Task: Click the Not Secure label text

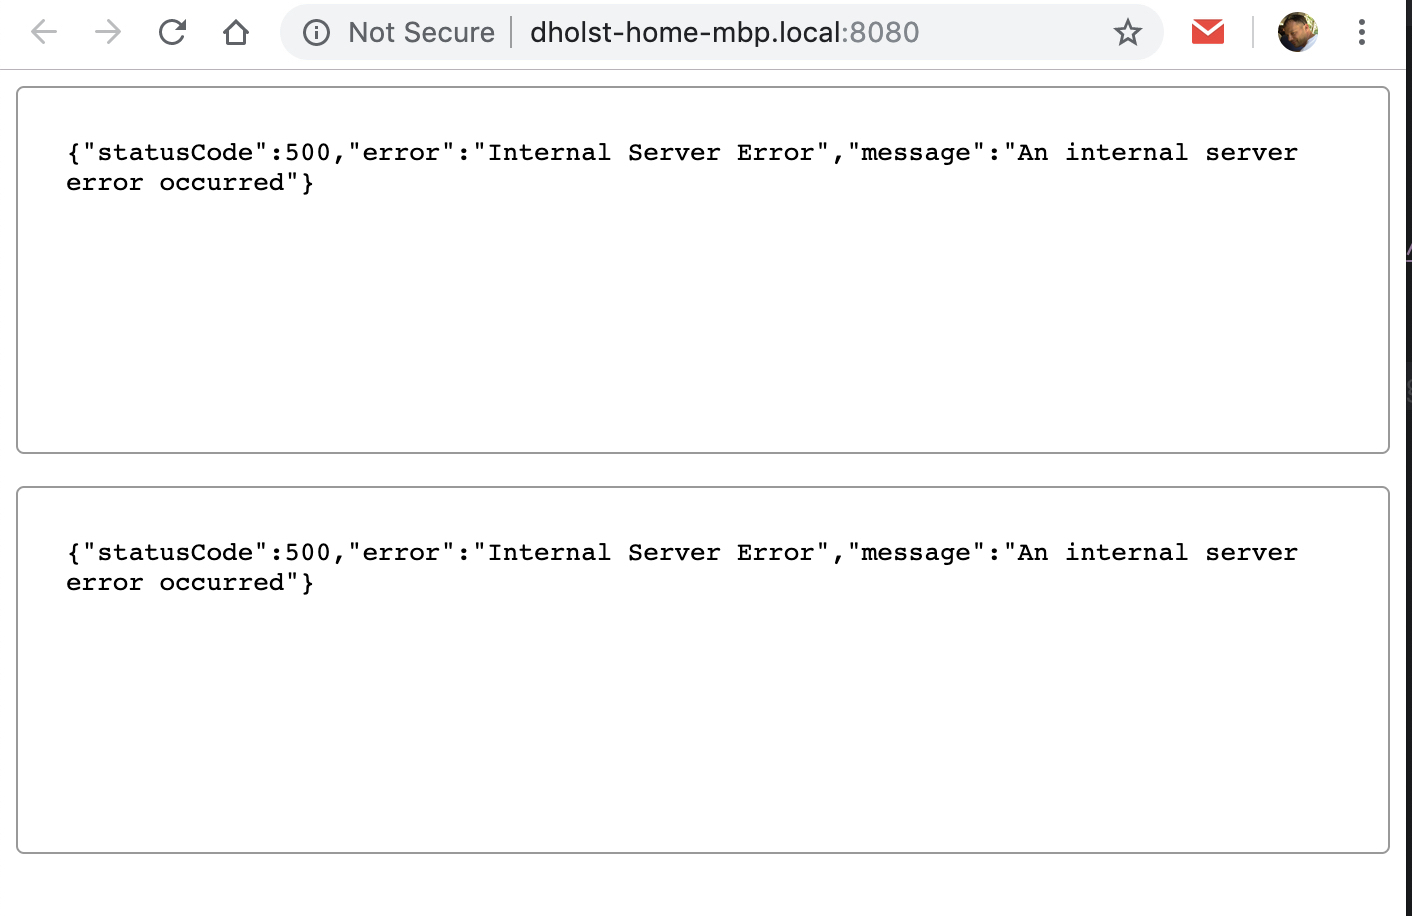Action: (420, 31)
